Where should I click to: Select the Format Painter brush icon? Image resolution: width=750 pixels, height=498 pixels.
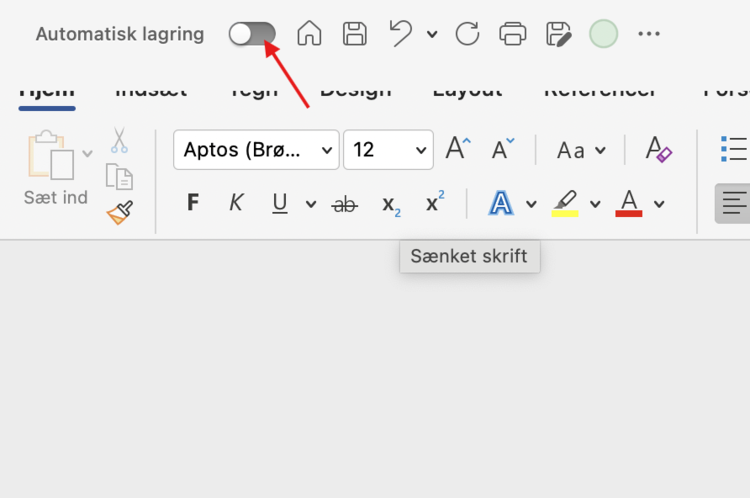(120, 212)
